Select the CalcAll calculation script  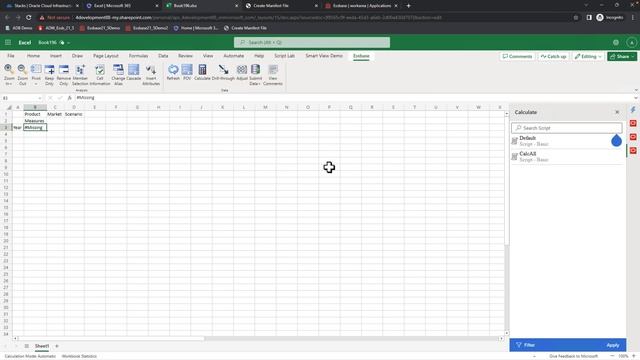[567, 157]
